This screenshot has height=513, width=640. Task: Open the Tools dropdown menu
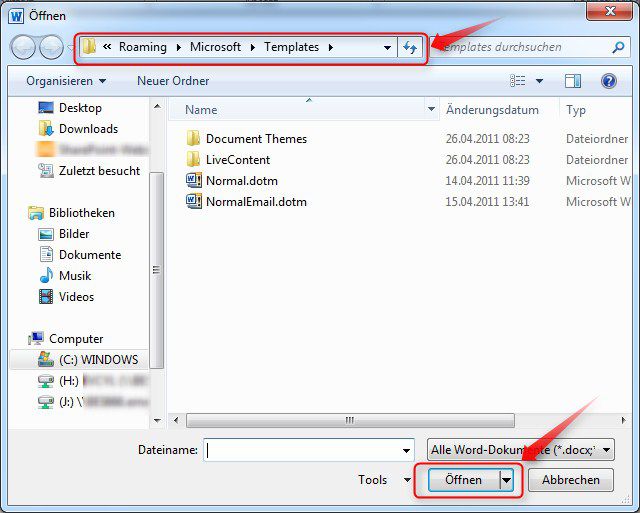pyautogui.click(x=384, y=480)
